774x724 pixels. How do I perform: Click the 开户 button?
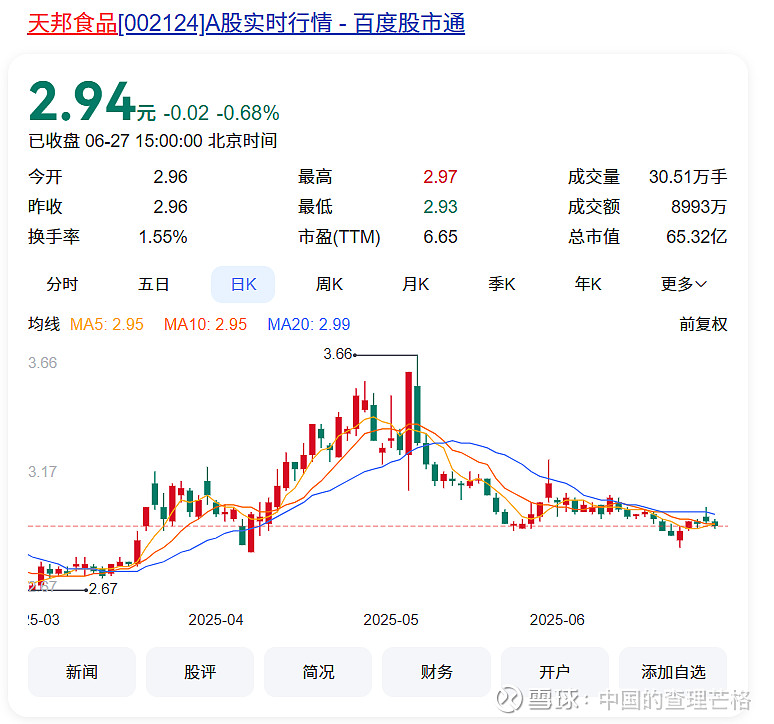pyautogui.click(x=555, y=672)
